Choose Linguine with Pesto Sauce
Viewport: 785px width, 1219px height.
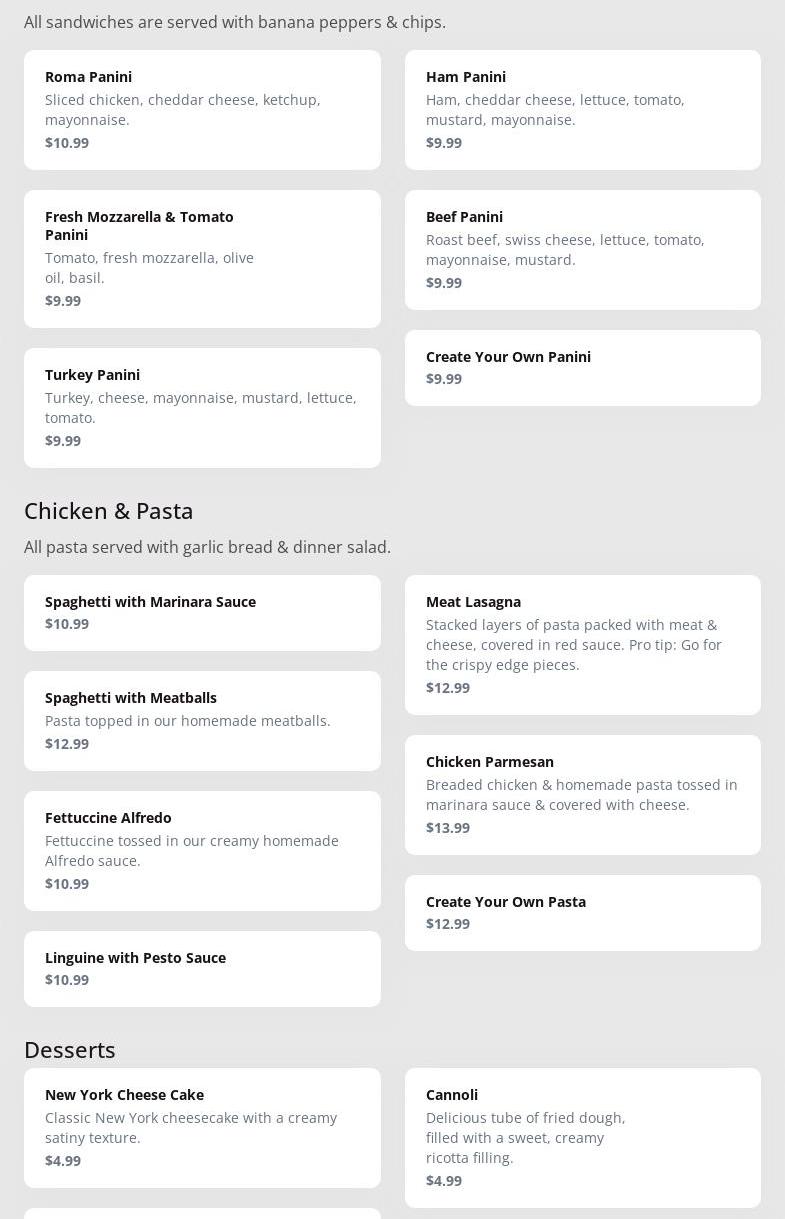[202, 968]
